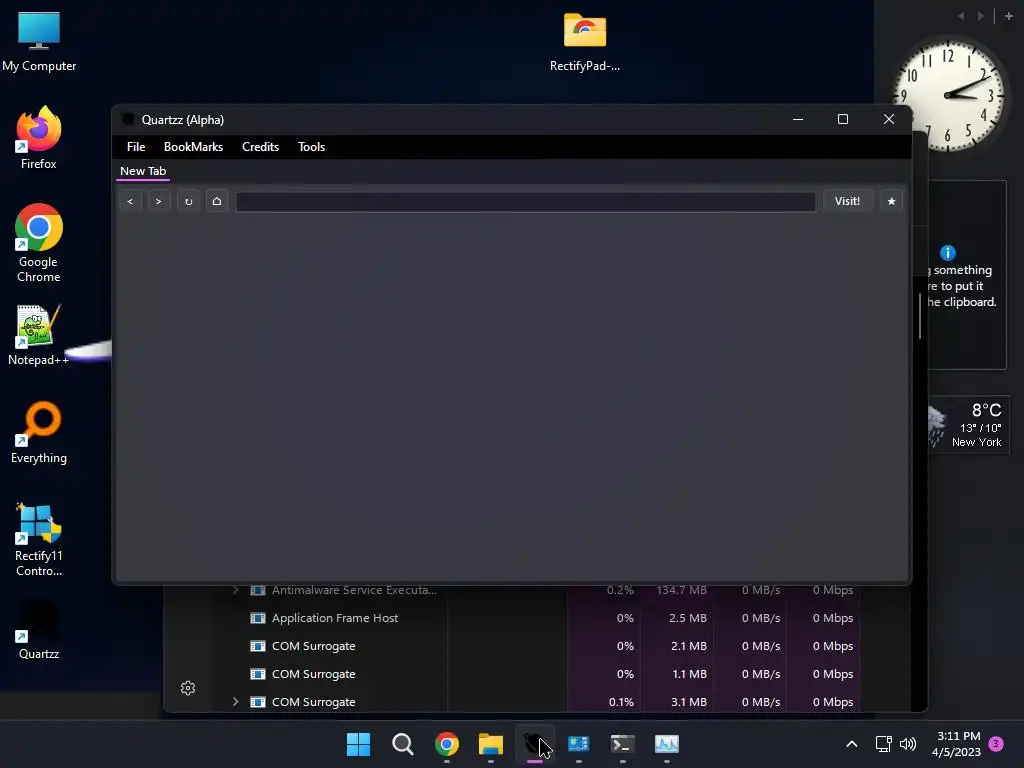This screenshot has height=768, width=1024.
Task: Add a gadget with the plus button
Action: pyautogui.click(x=1009, y=16)
